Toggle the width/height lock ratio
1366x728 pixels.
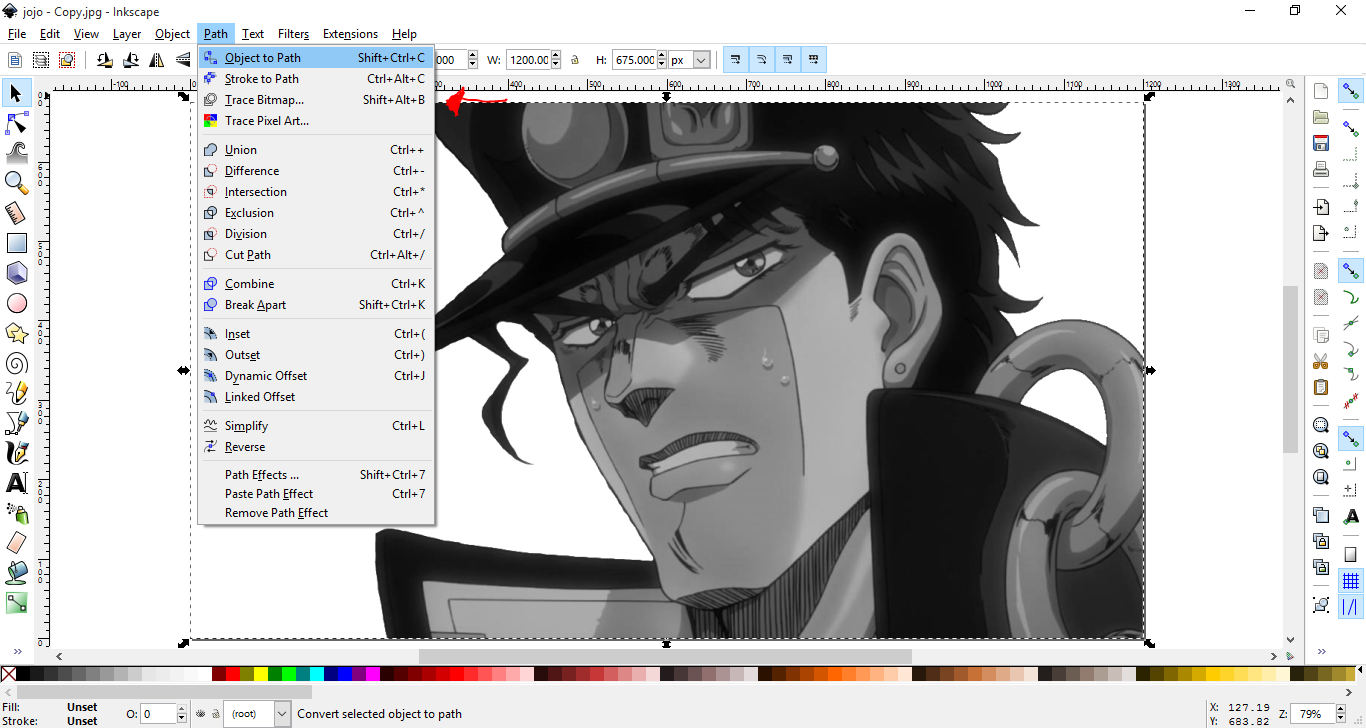point(575,60)
